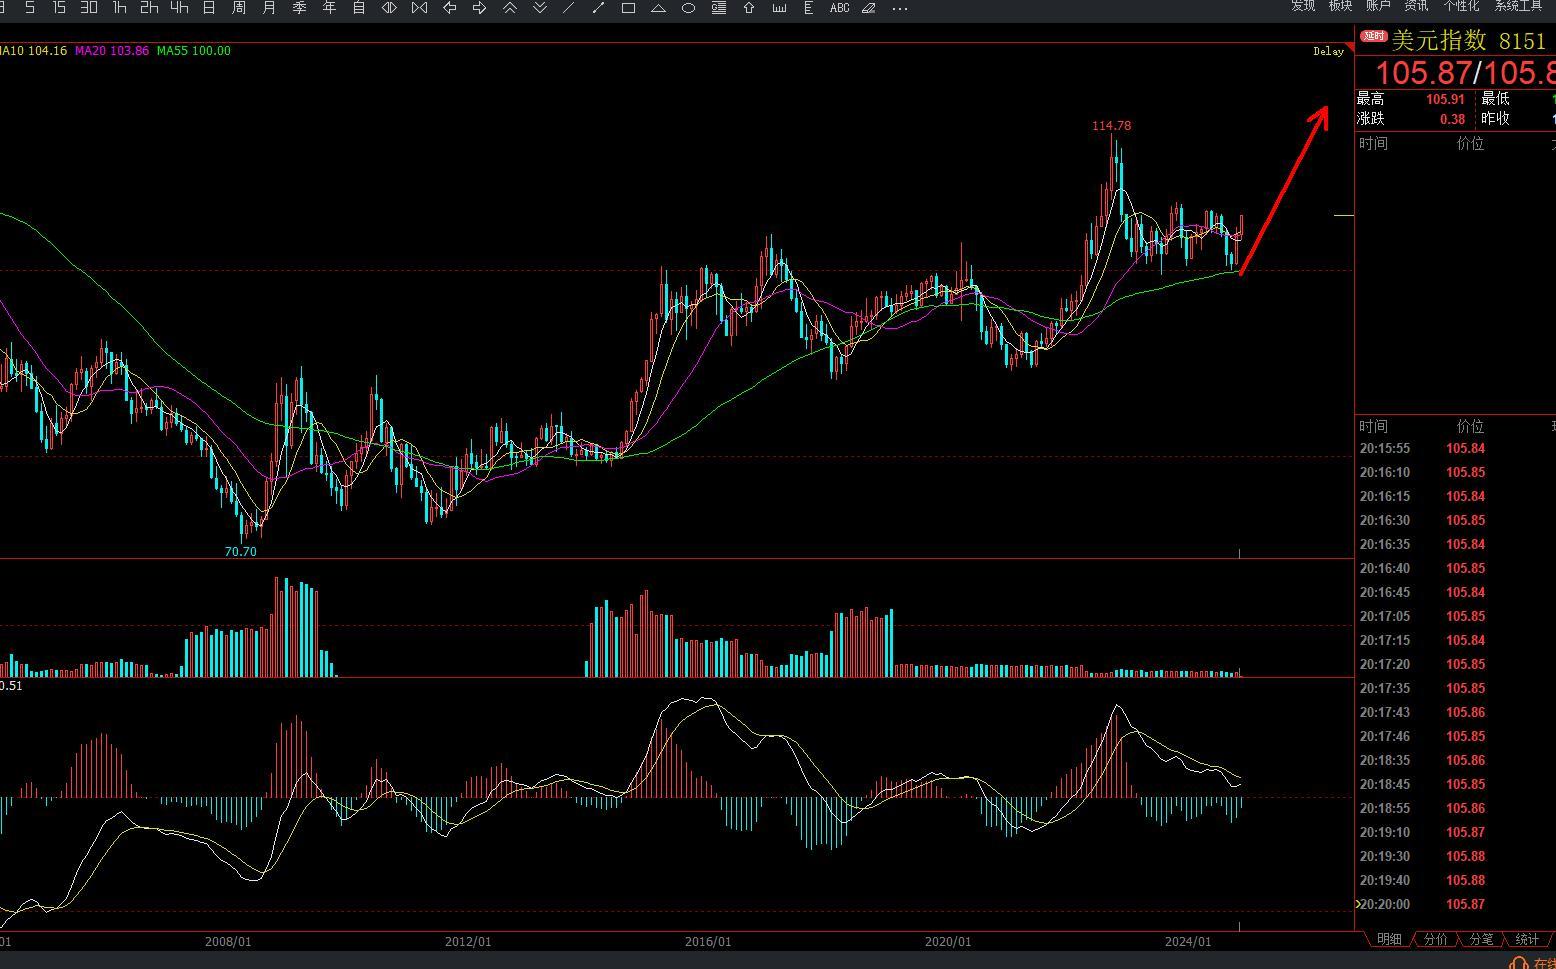Viewport: 1556px width, 969px height.
Task: Switch chart to 30-minute period
Action: point(89,8)
